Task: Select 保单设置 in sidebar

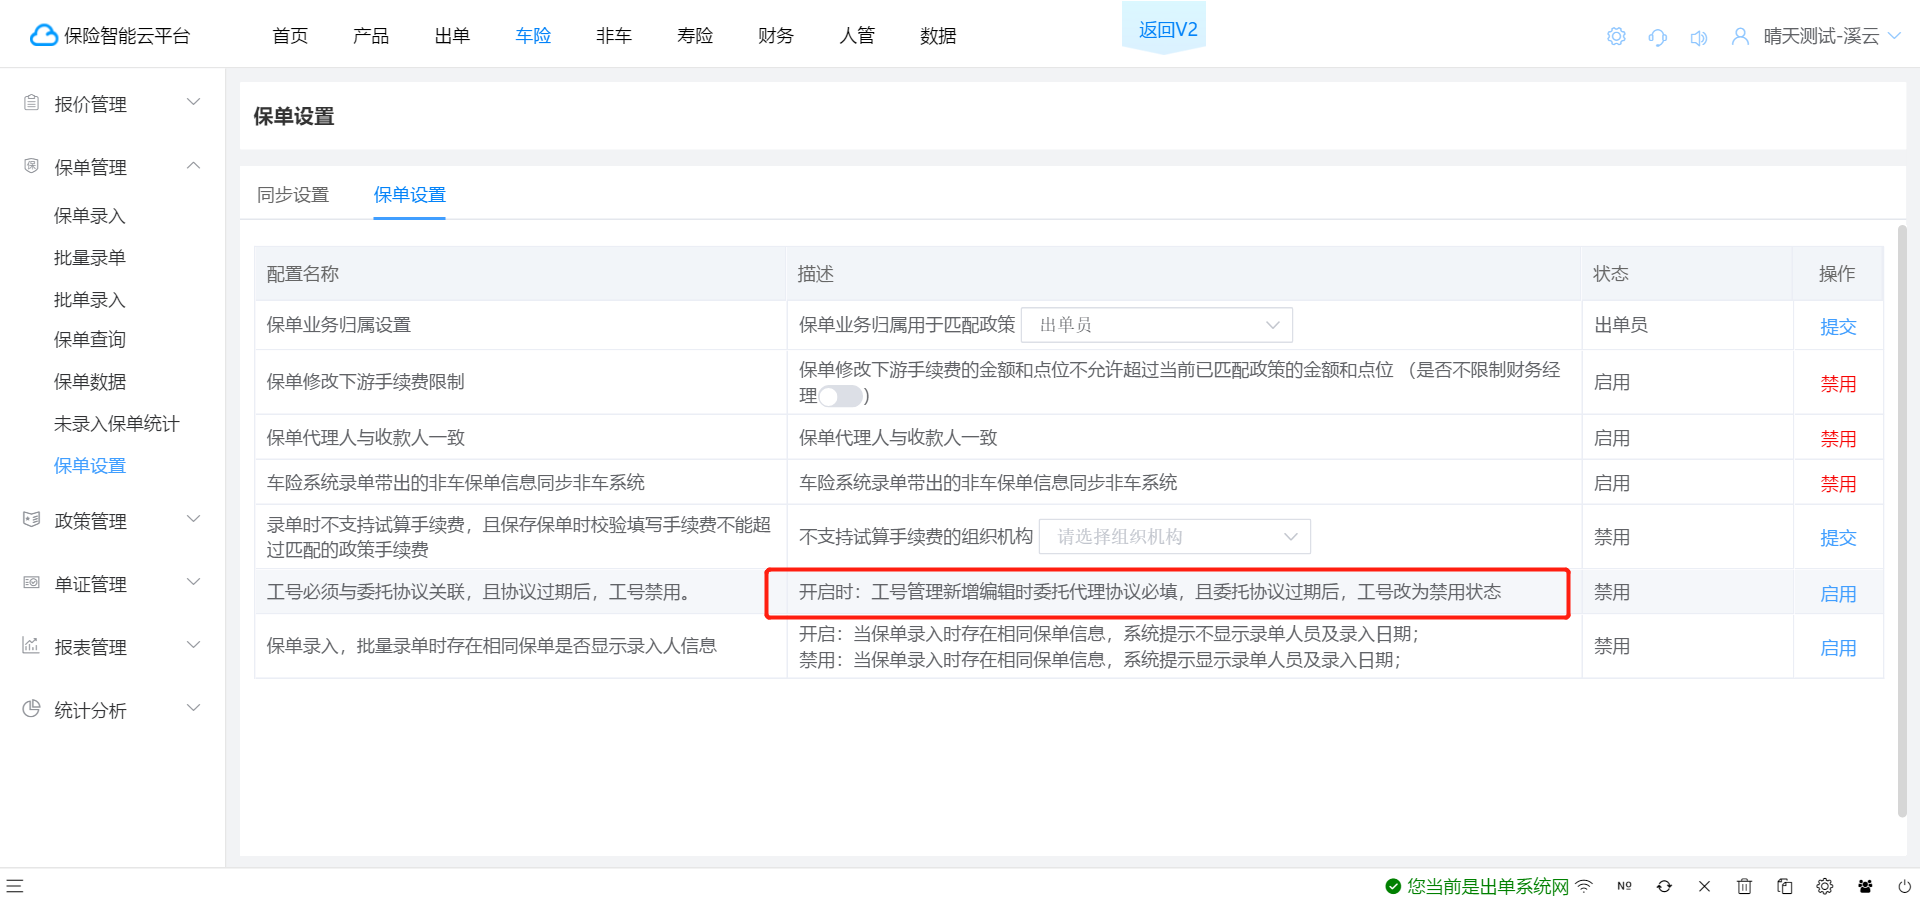Action: [90, 466]
